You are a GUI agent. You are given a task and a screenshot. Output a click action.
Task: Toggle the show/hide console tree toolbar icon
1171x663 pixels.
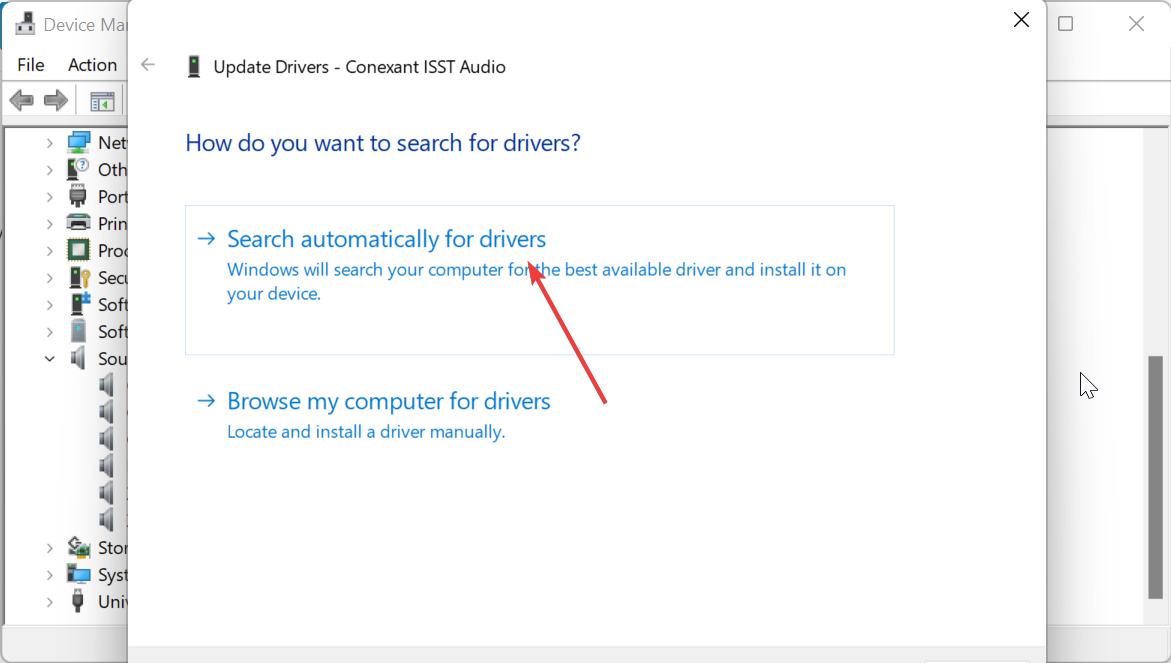click(x=102, y=101)
